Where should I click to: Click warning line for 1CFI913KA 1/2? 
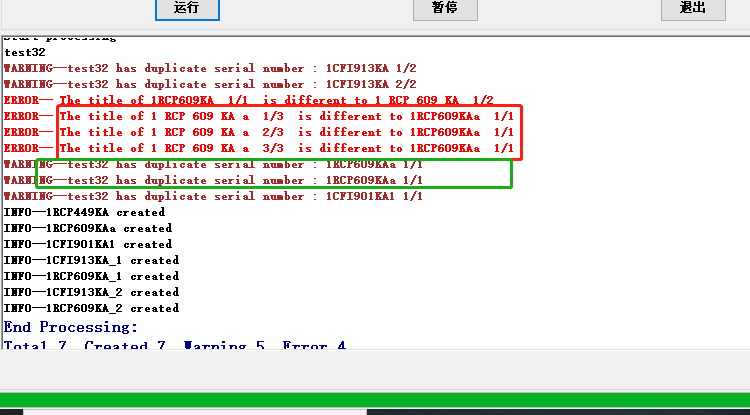click(x=210, y=68)
